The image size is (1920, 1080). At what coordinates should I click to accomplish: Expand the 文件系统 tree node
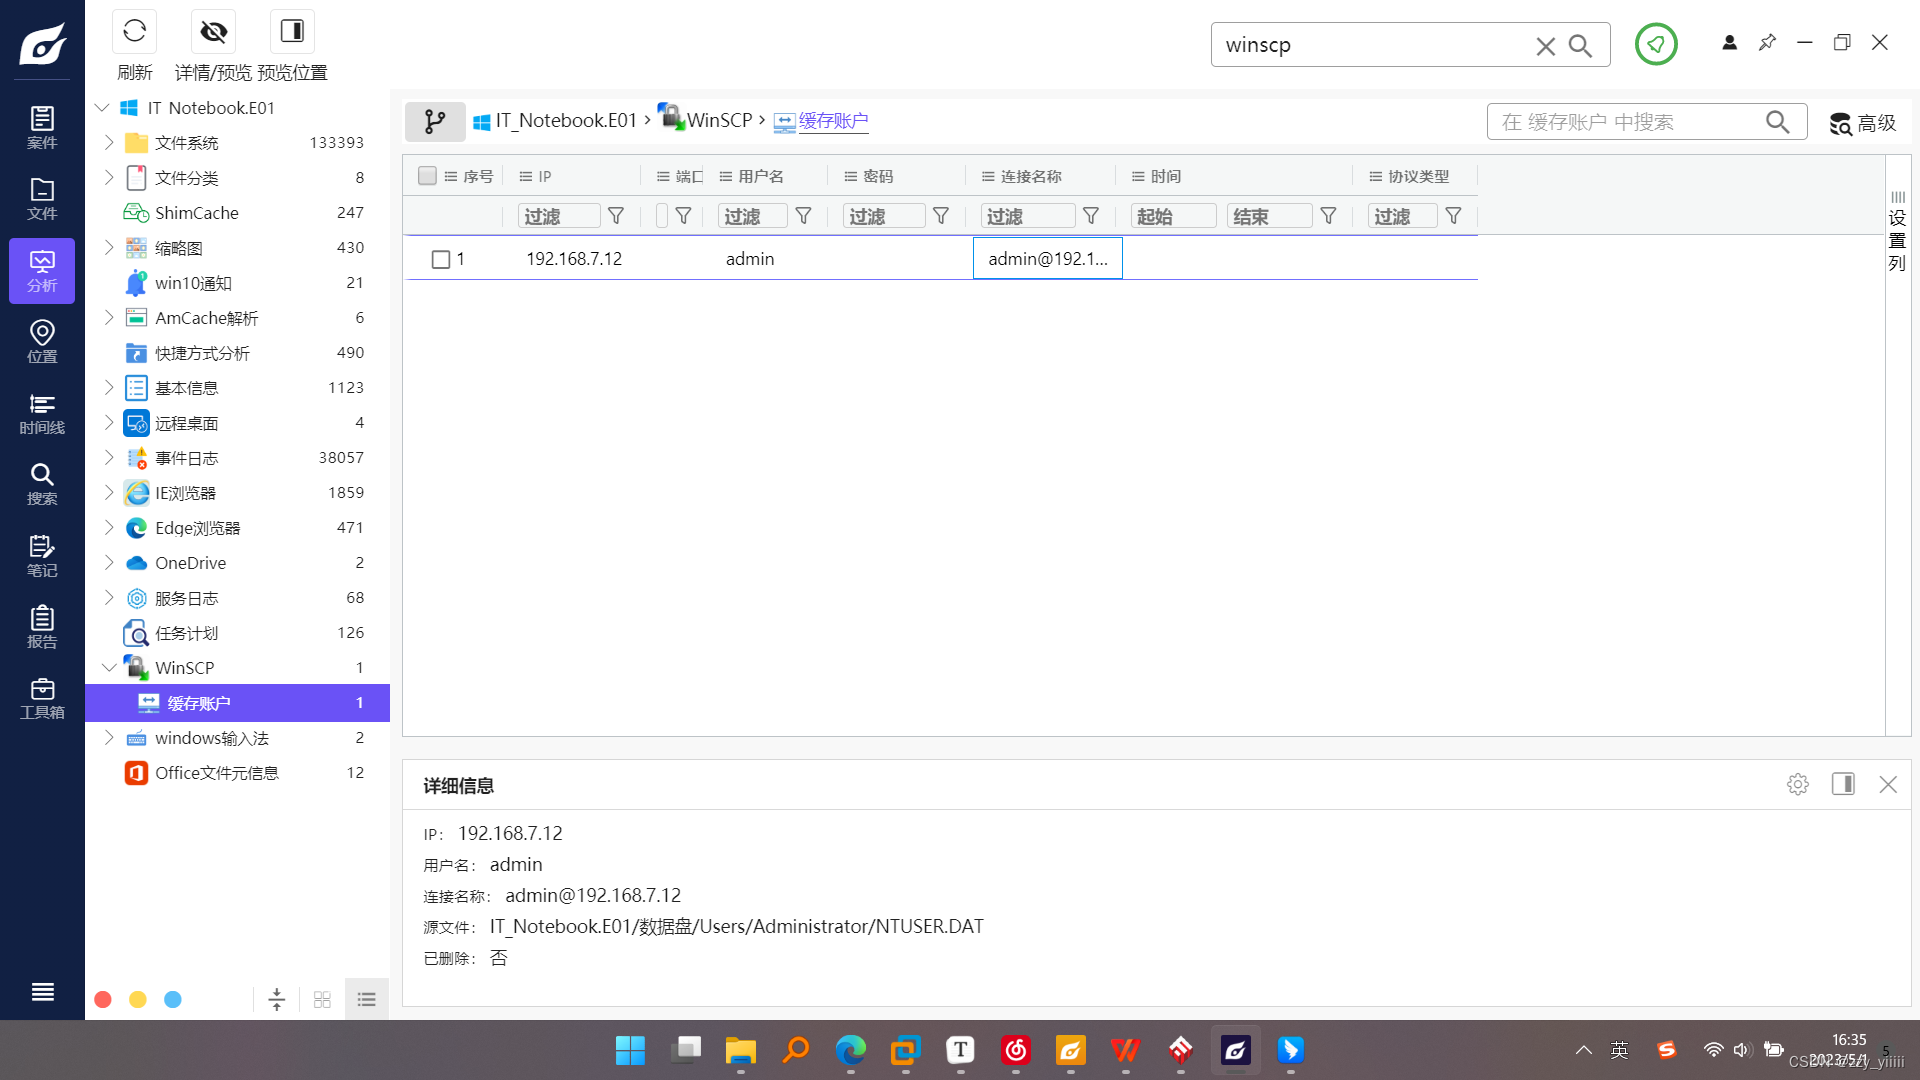tap(110, 142)
